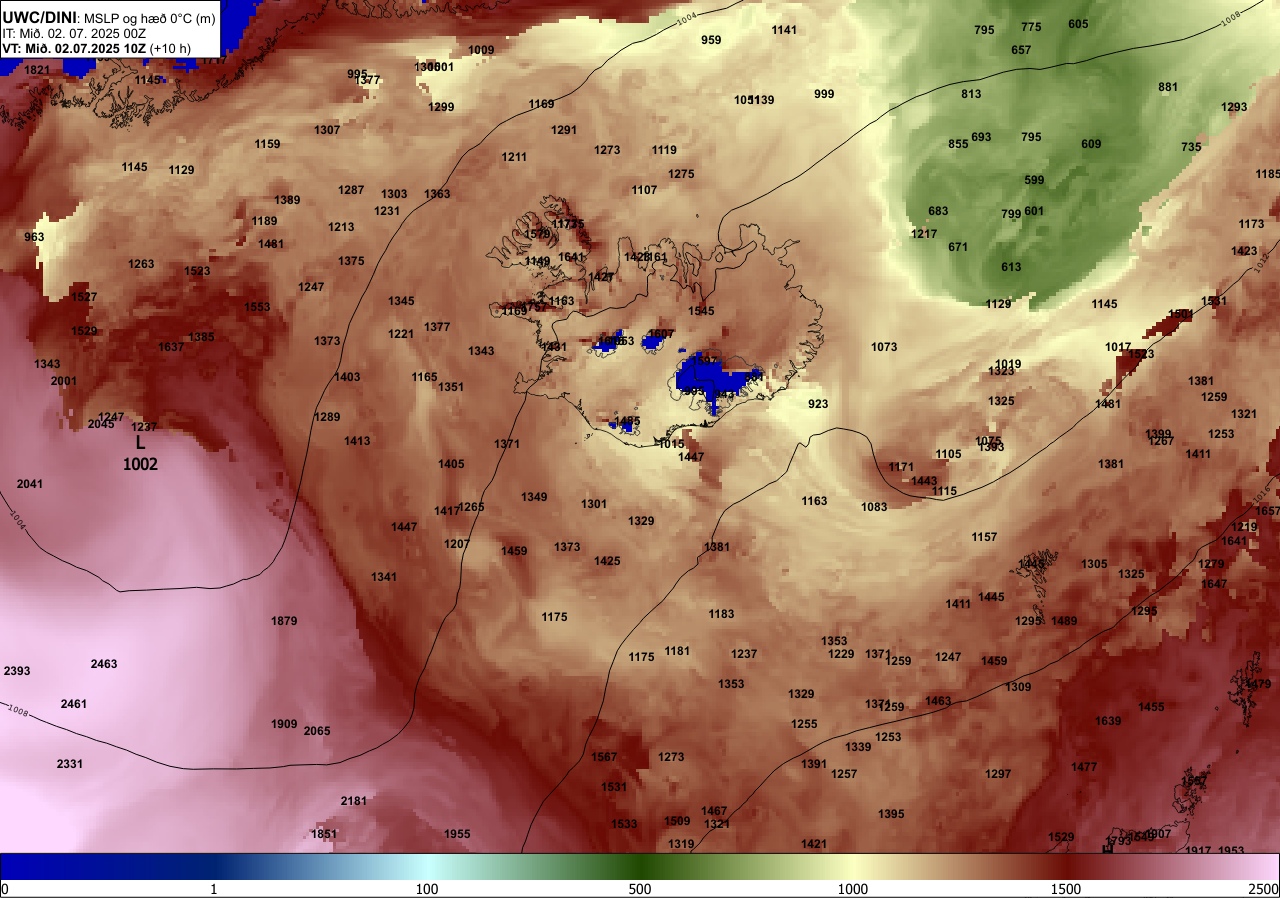Click the value 959

coord(711,40)
